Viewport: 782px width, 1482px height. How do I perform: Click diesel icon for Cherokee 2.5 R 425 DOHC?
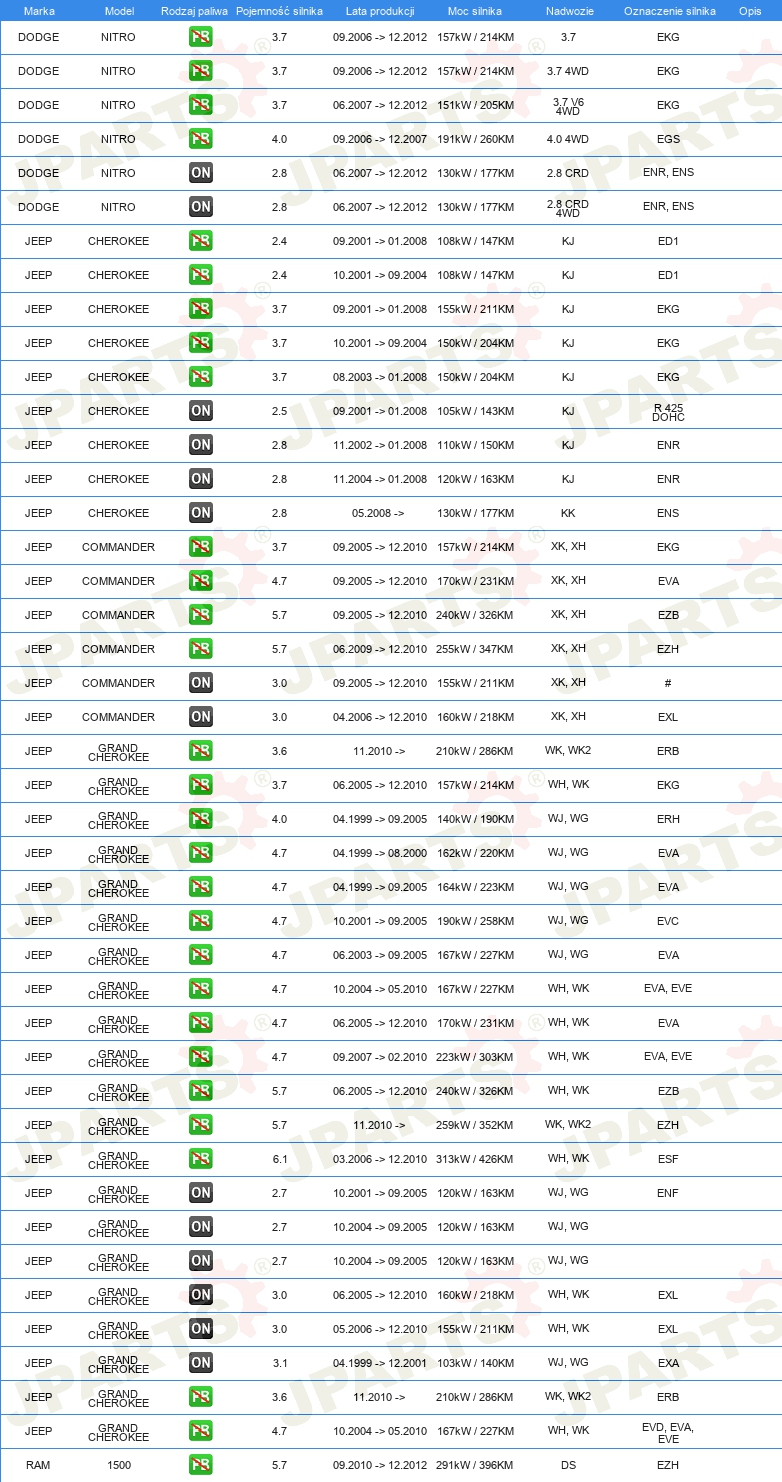click(x=201, y=411)
